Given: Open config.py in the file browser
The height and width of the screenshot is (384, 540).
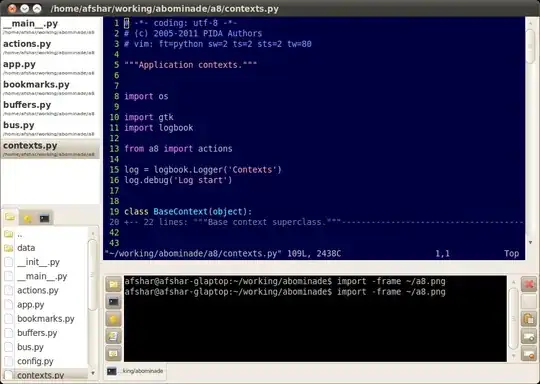Looking at the screenshot, I should [45, 361].
